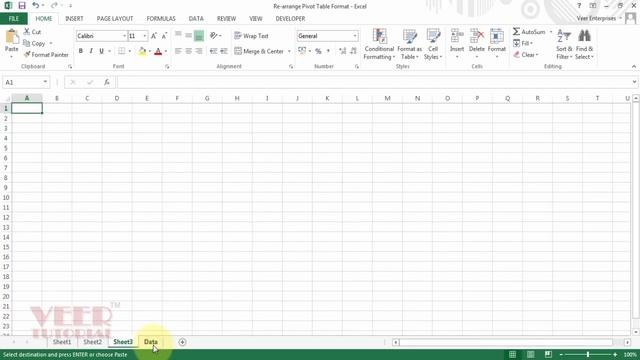
Task: Click the Orientation text angle icon
Action: (x=213, y=36)
